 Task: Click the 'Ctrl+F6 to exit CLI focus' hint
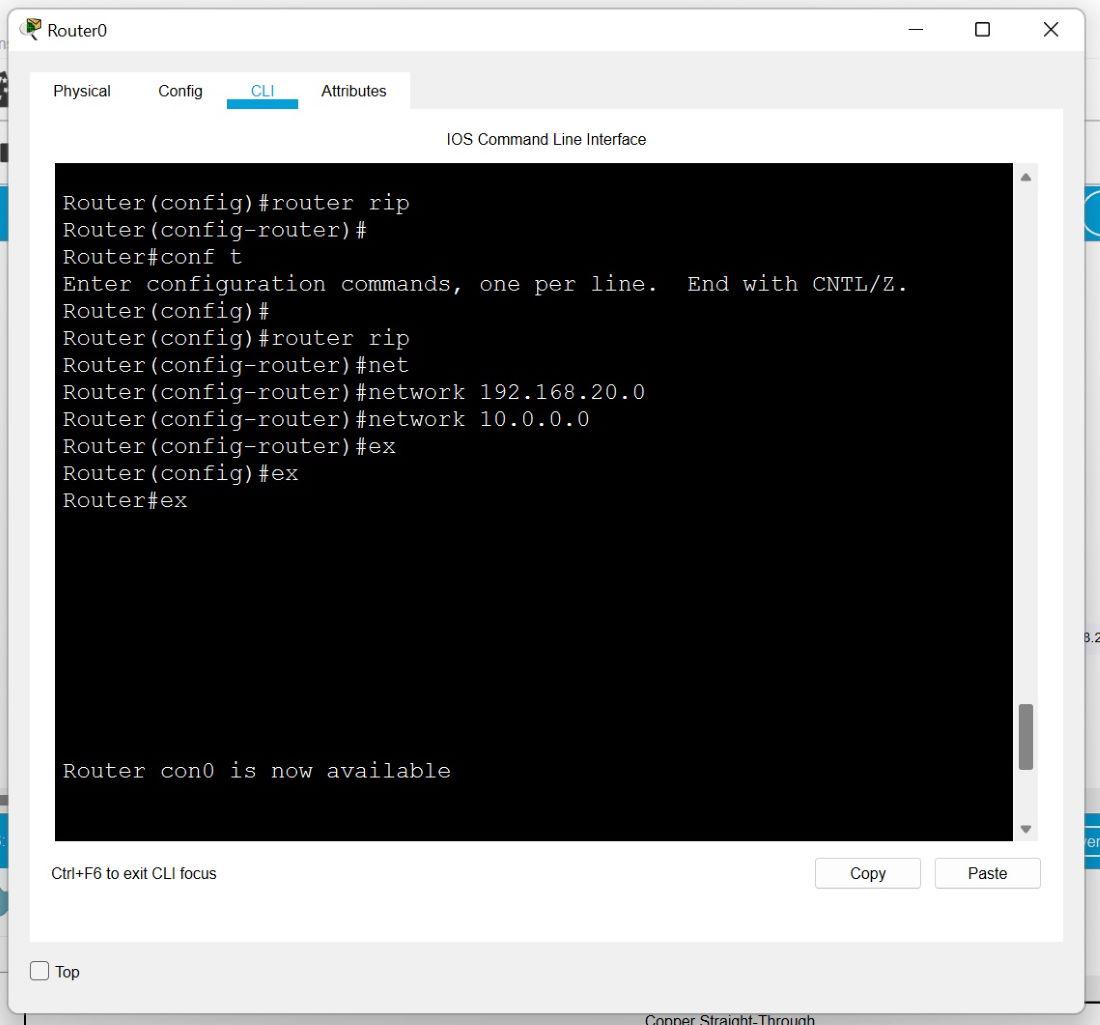coord(134,873)
